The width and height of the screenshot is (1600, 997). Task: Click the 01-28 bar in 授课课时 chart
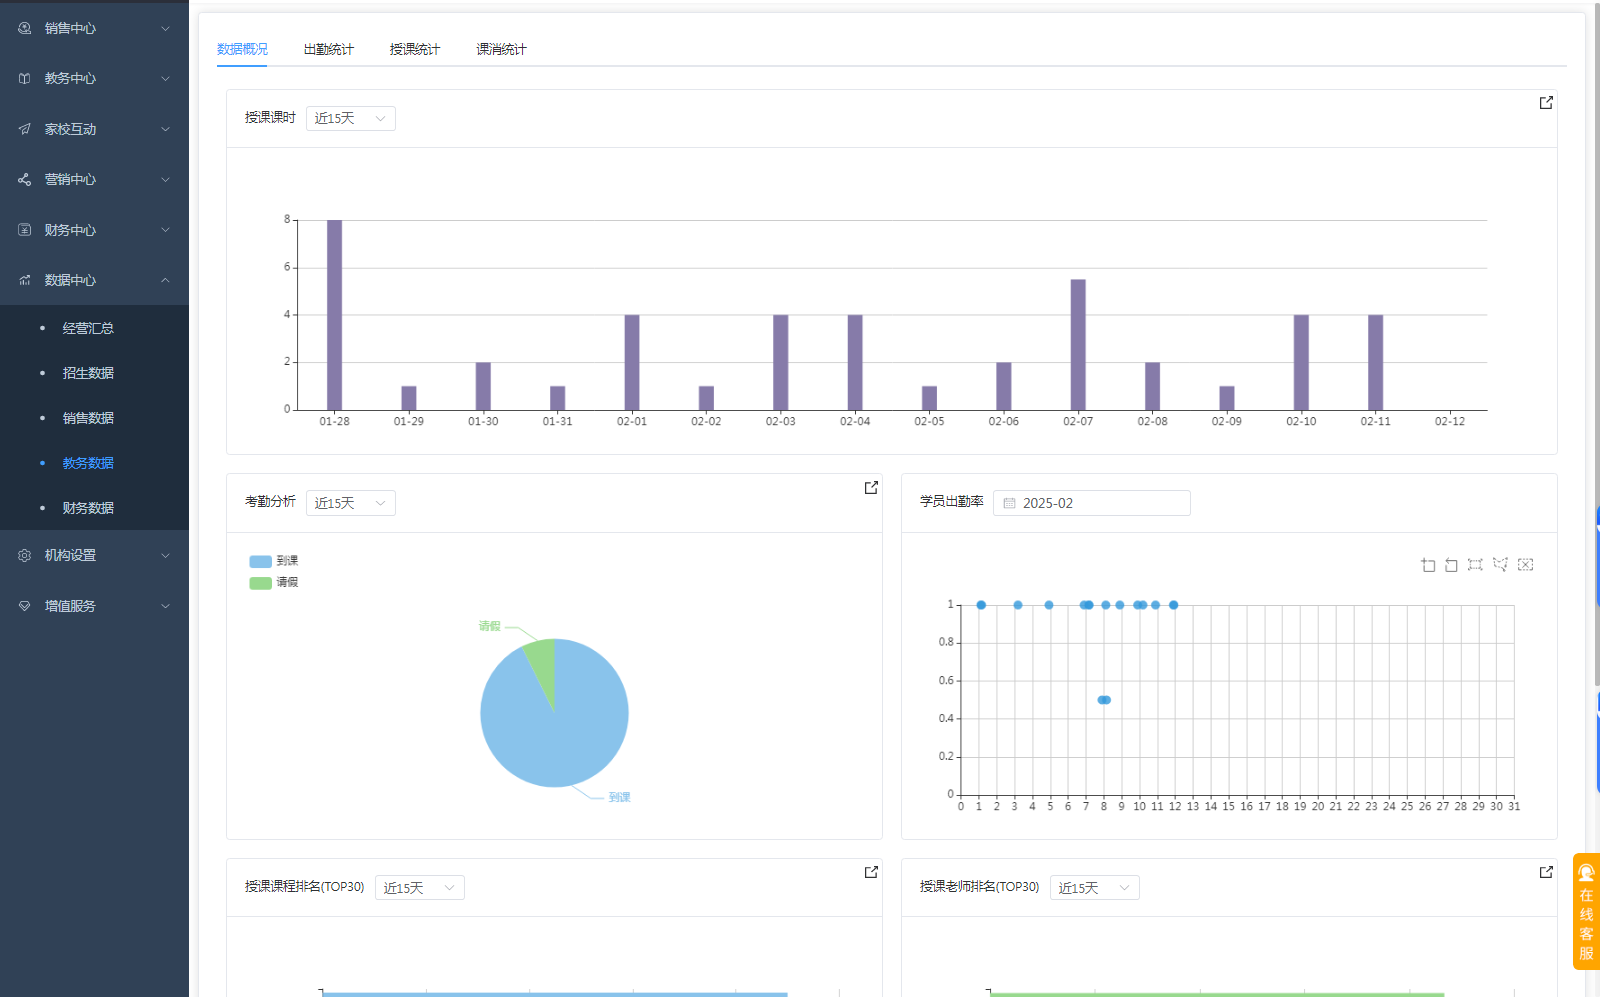334,315
